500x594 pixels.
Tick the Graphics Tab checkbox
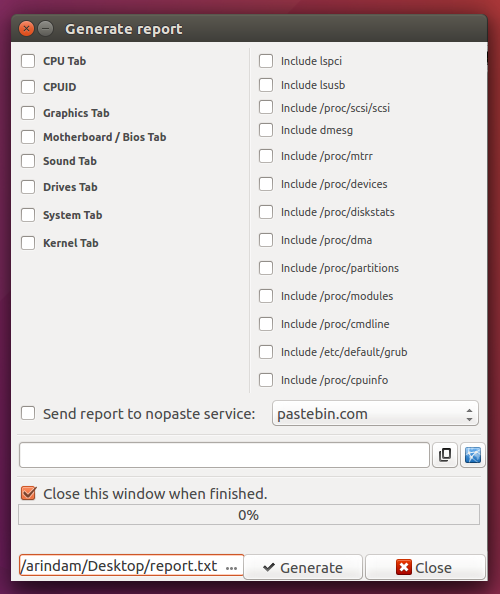tap(28, 113)
